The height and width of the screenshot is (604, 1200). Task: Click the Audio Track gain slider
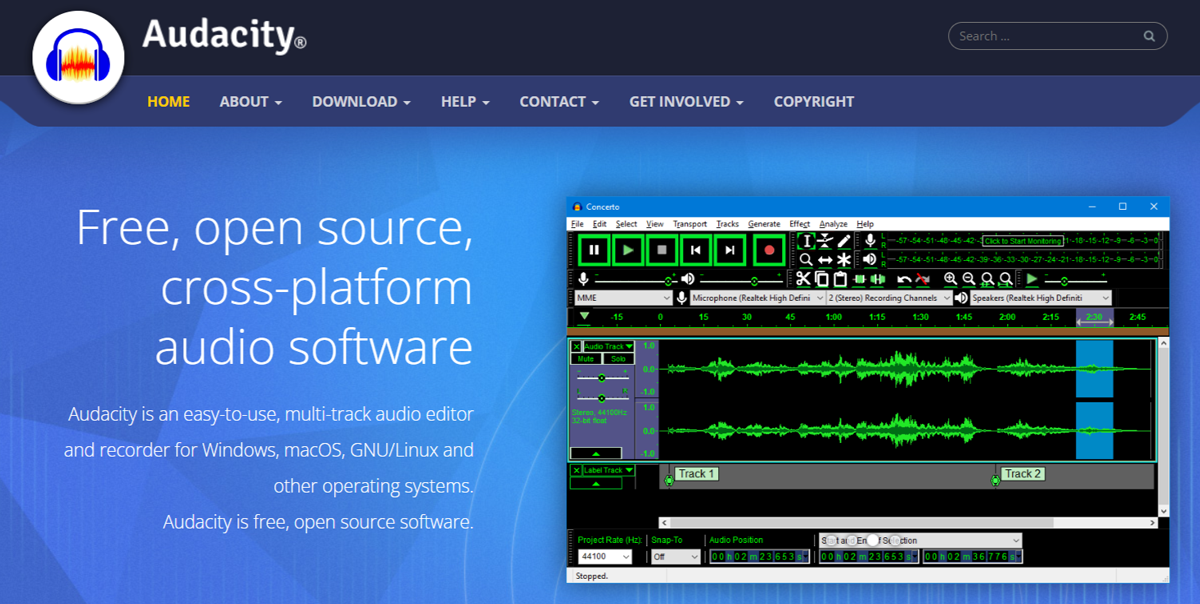coord(601,377)
